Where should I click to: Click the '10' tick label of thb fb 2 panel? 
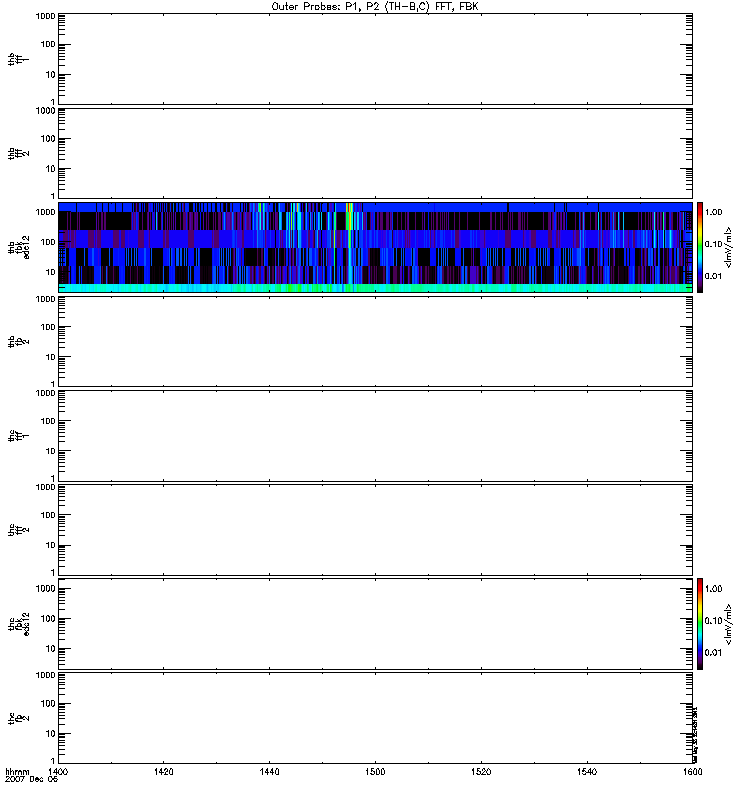click(x=50, y=357)
